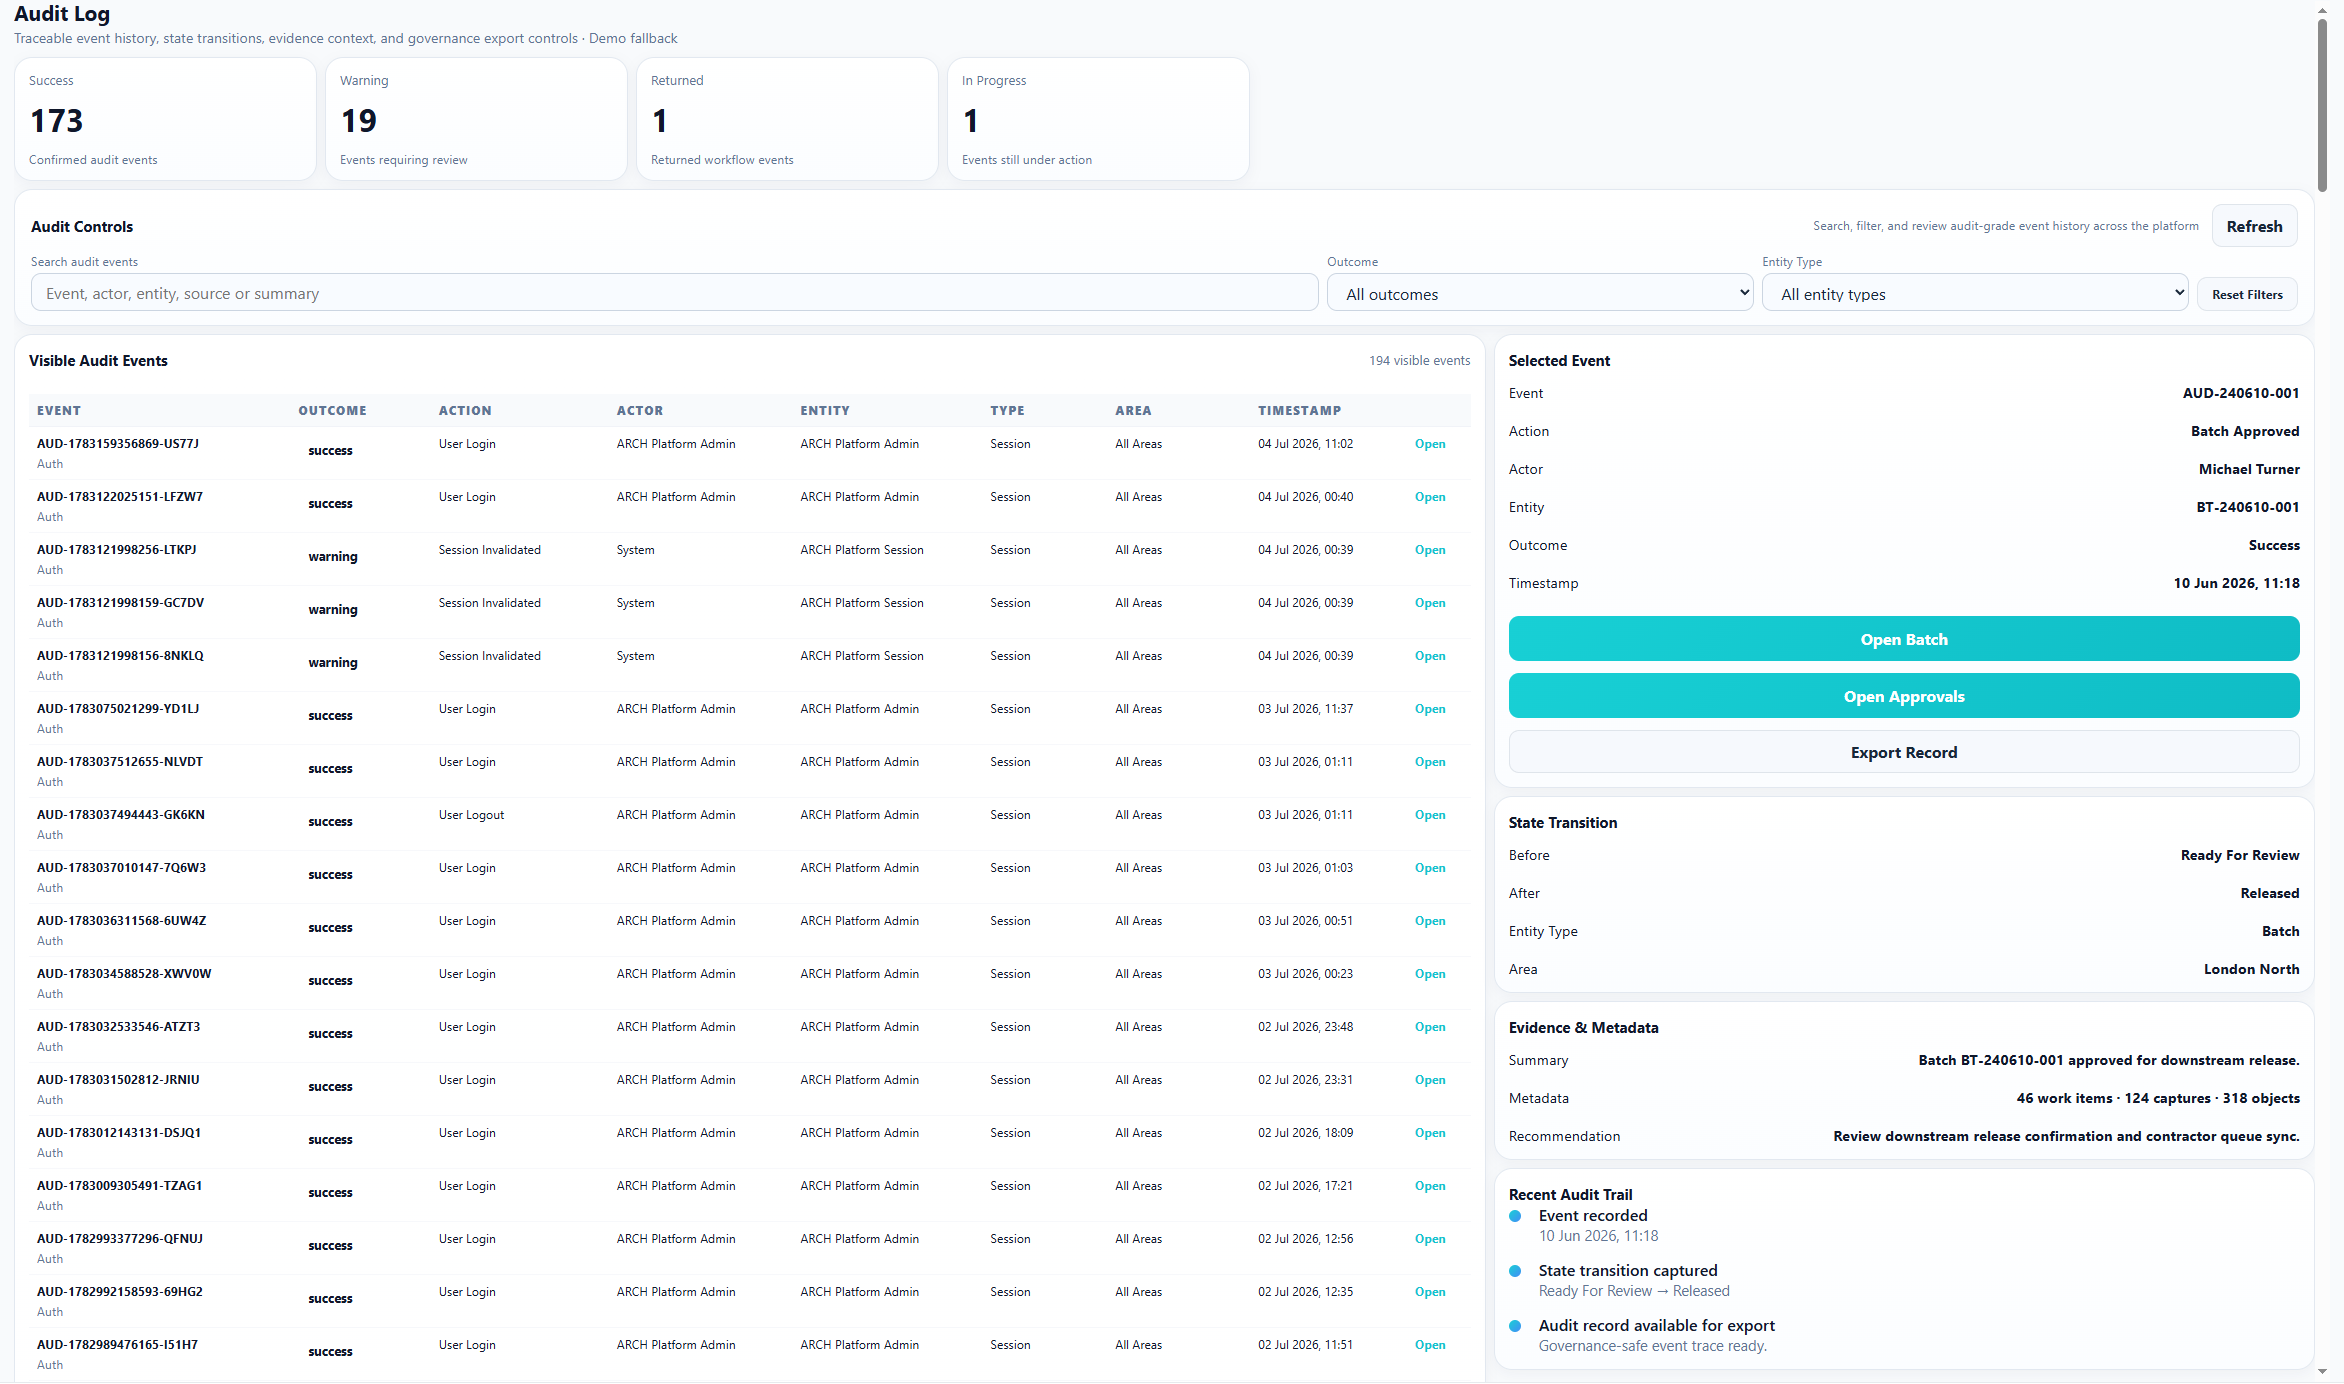Click timestamp '02 Jul 2026, 18:09'
Screen dimensions: 2344x1384
(1305, 1133)
